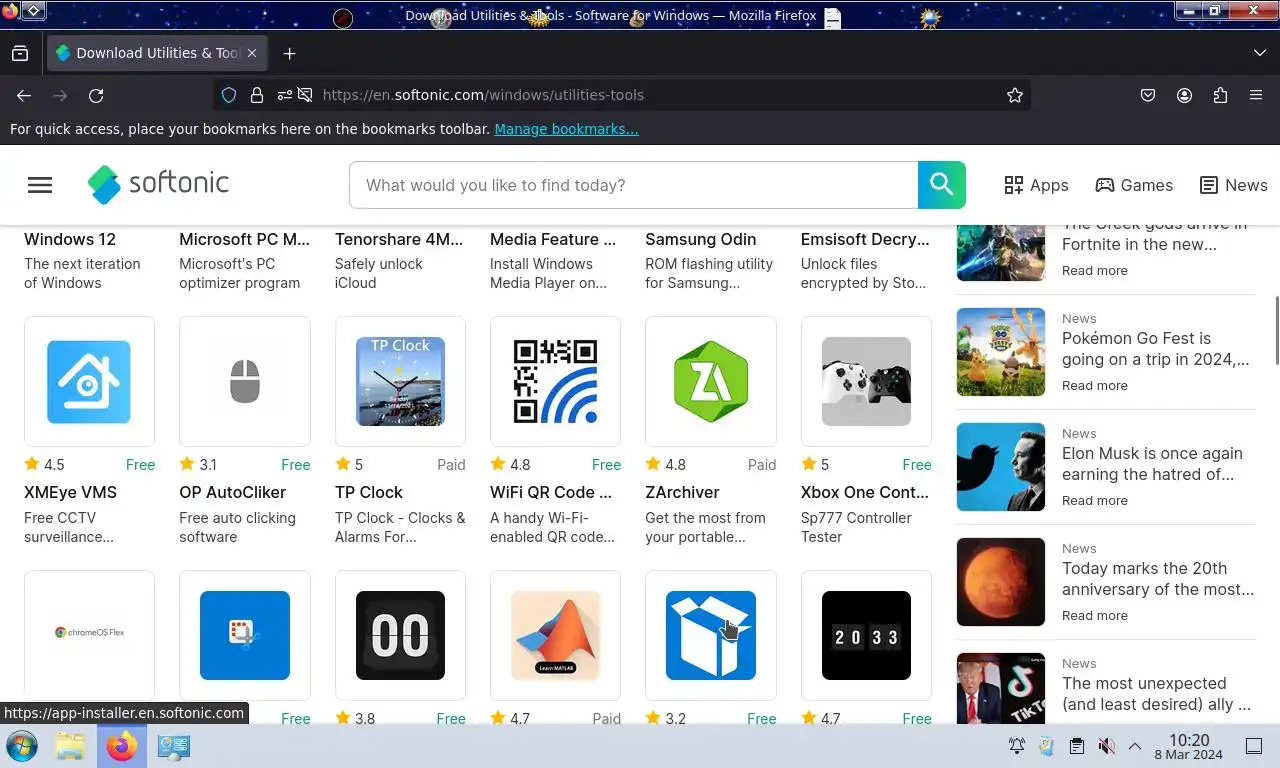Viewport: 1280px width, 768px height.
Task: Close the 'Download Utilities & Tools' tab
Action: pos(252,53)
